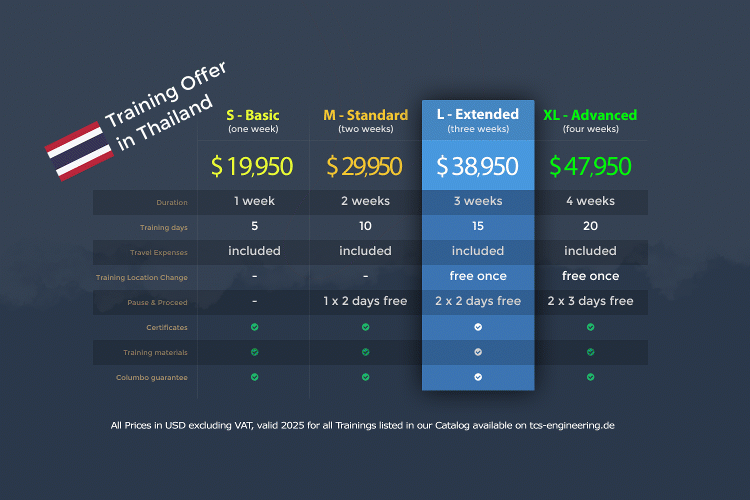Click the M - Standard Certificates checkmark
The height and width of the screenshot is (500, 750).
pos(365,327)
